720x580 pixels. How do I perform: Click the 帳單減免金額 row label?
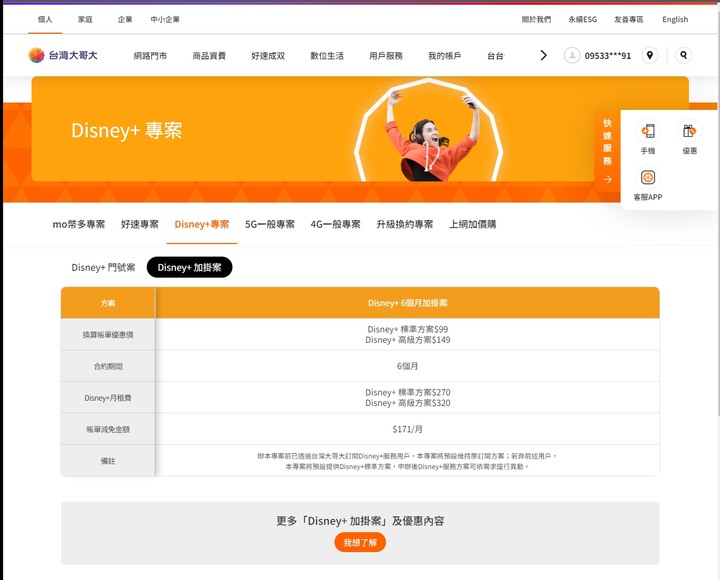(108, 429)
